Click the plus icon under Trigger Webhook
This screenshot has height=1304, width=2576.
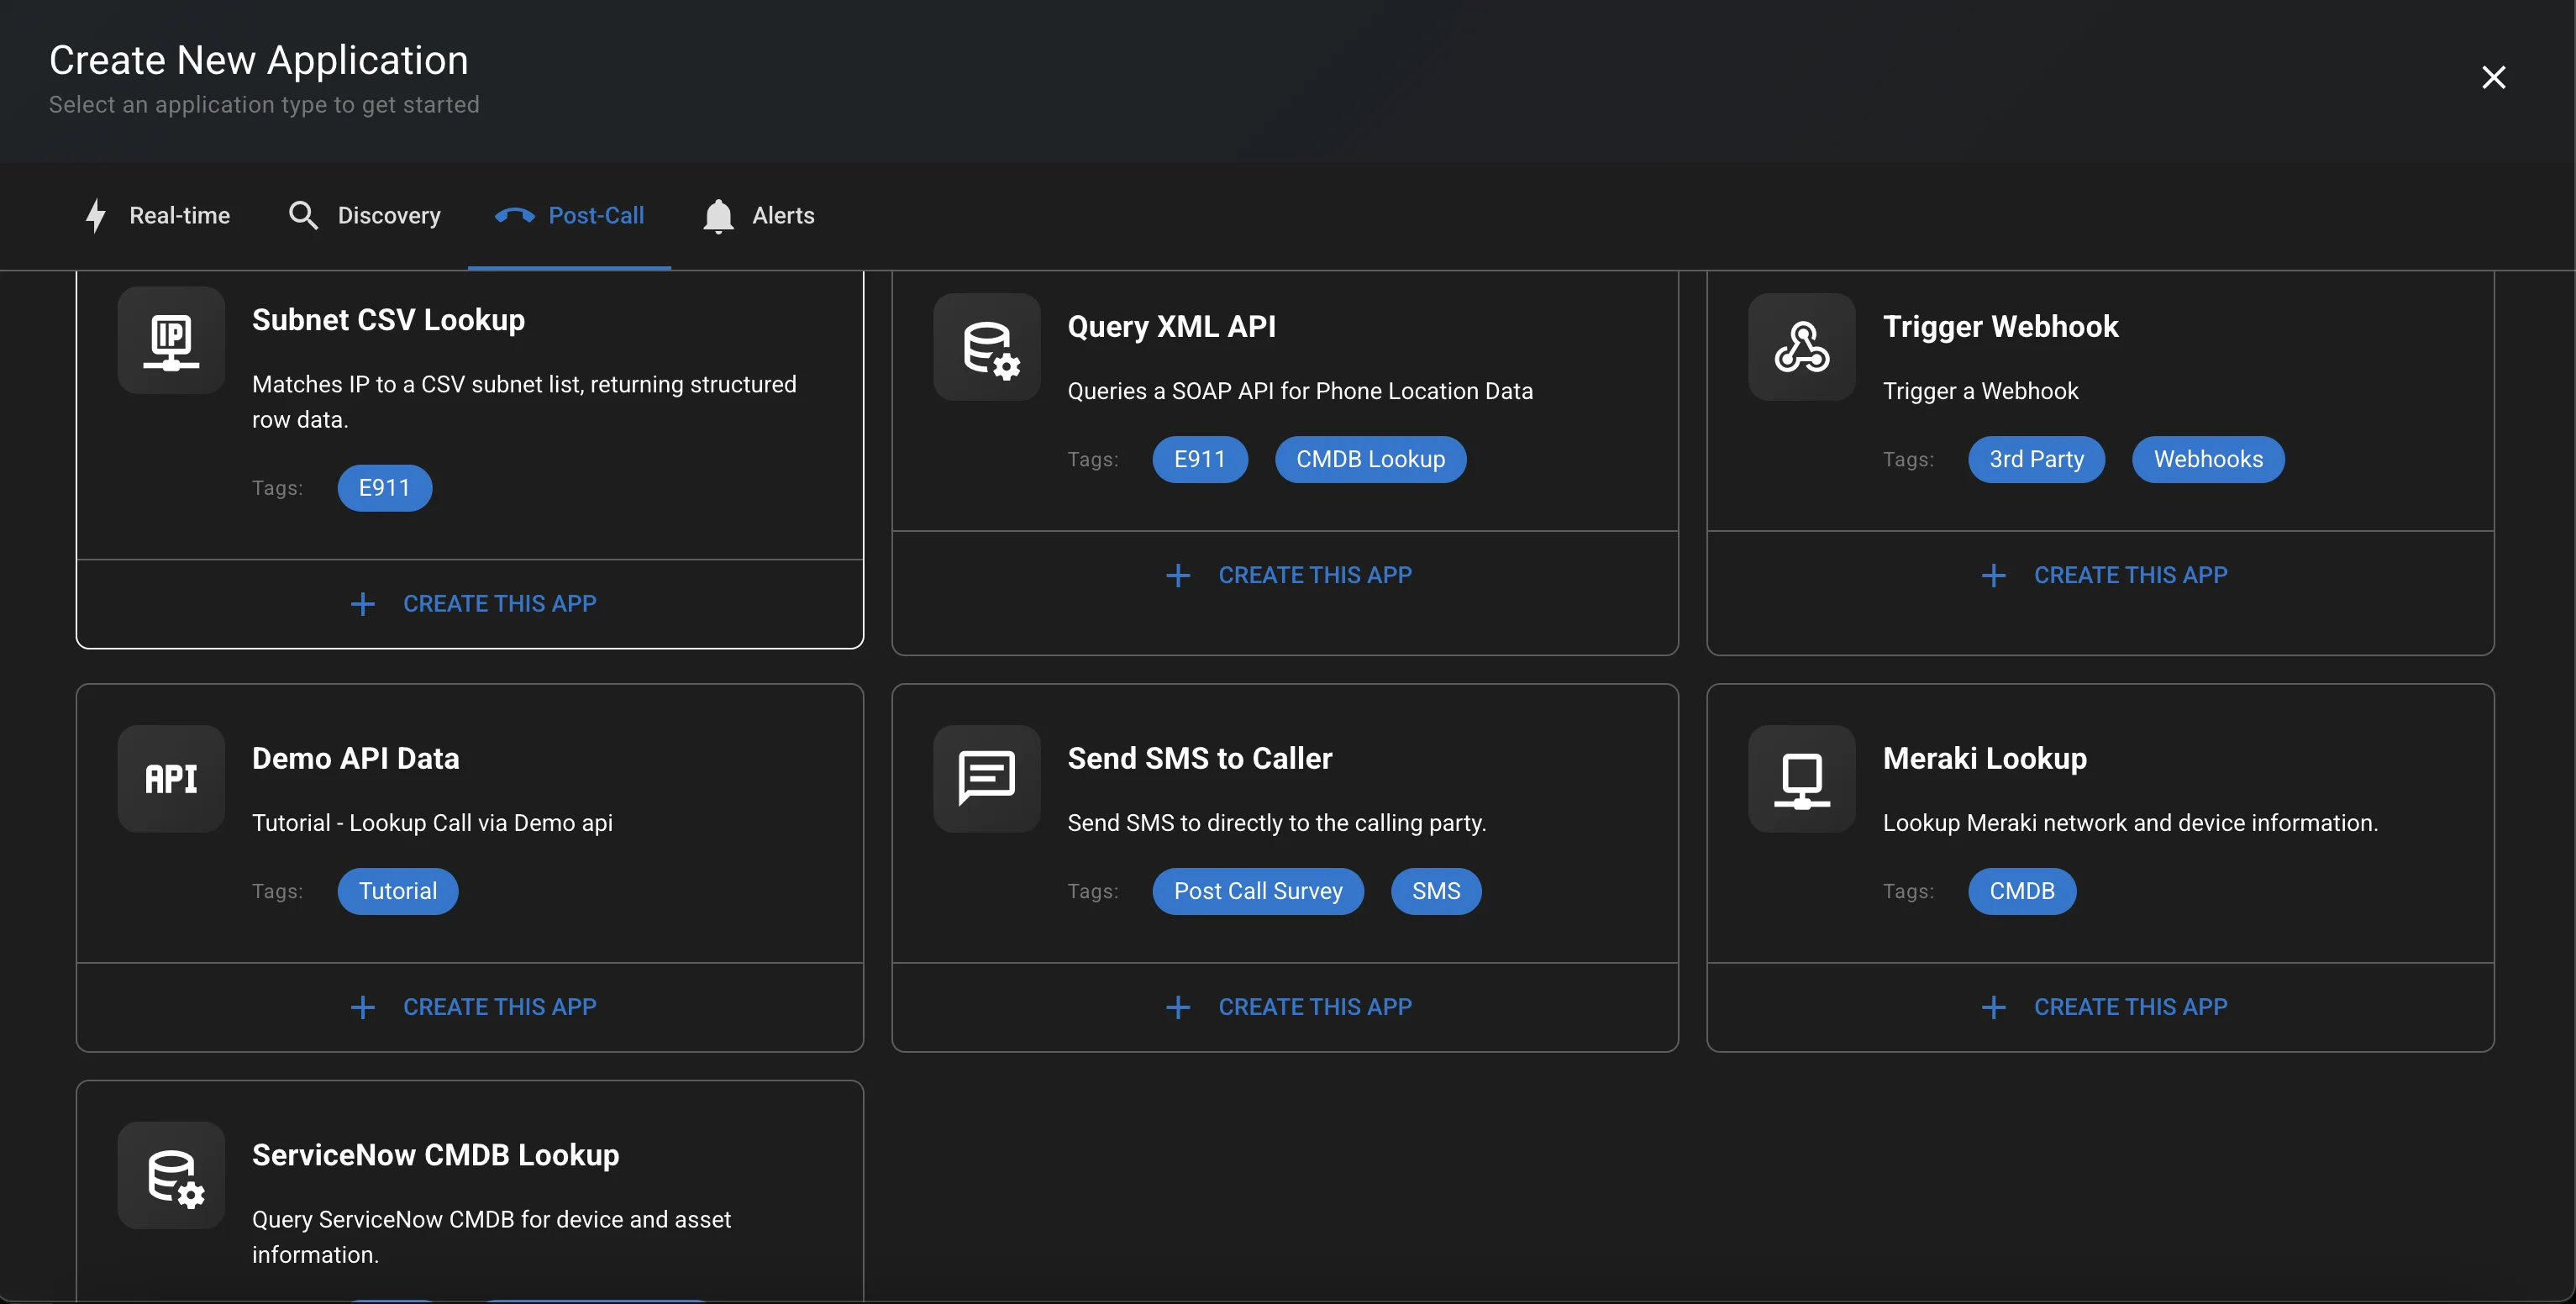[1994, 575]
